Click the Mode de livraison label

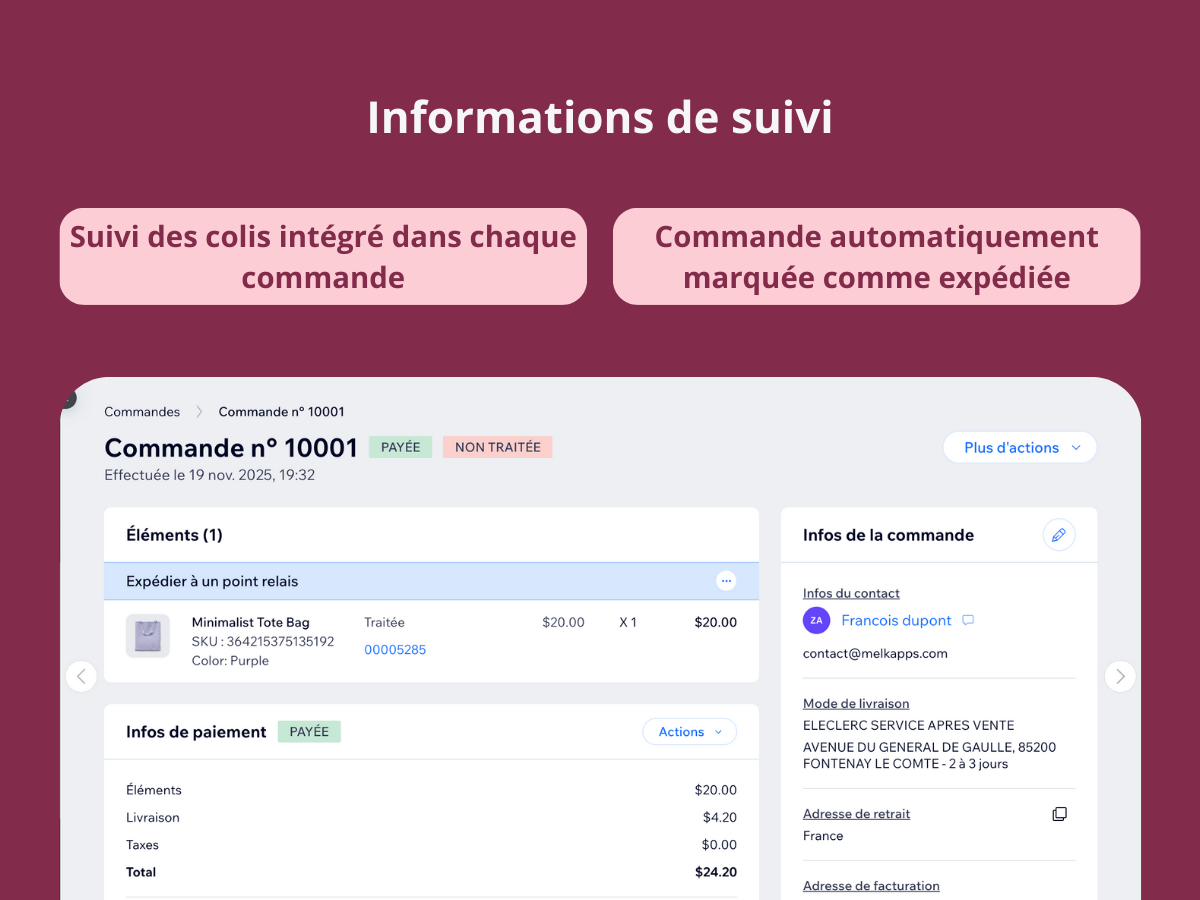click(856, 704)
